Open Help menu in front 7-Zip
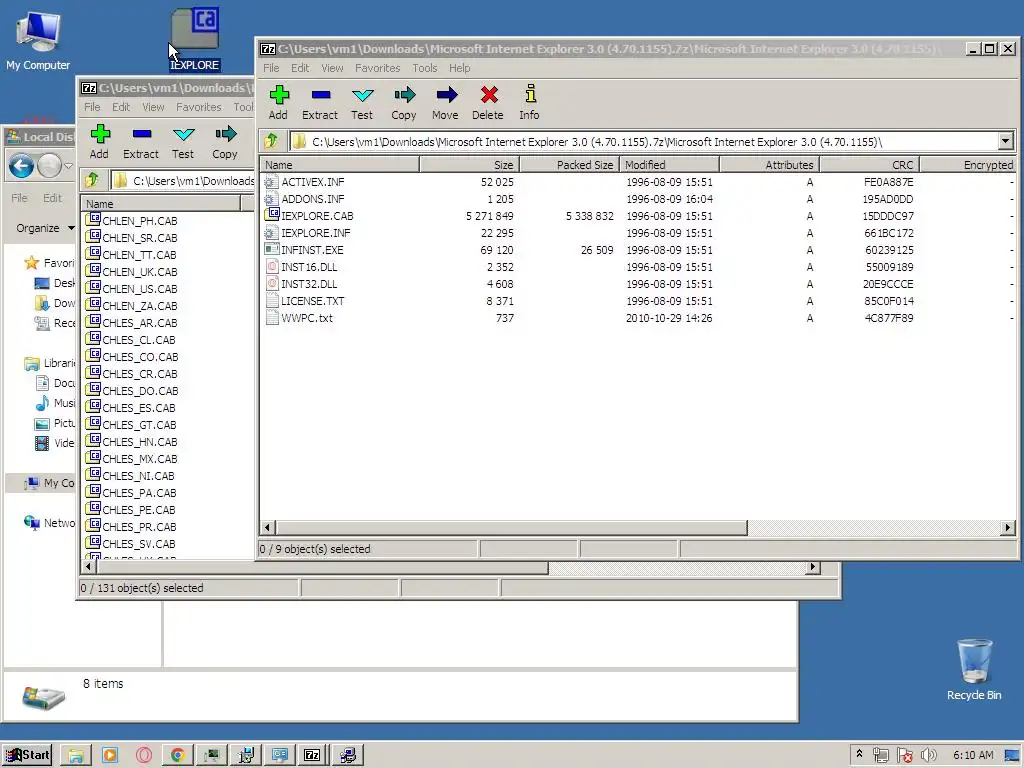Viewport: 1024px width, 768px height. point(459,68)
